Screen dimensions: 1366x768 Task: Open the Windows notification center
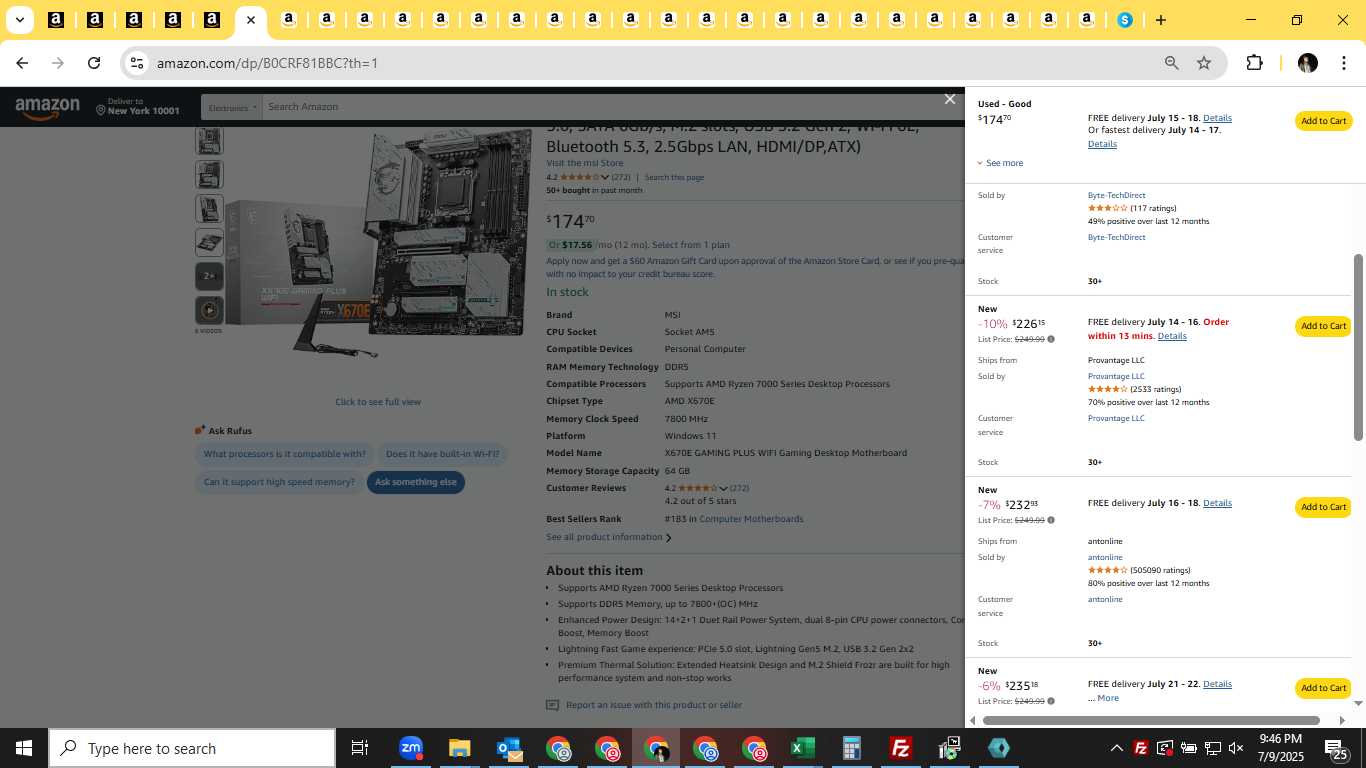click(1337, 748)
